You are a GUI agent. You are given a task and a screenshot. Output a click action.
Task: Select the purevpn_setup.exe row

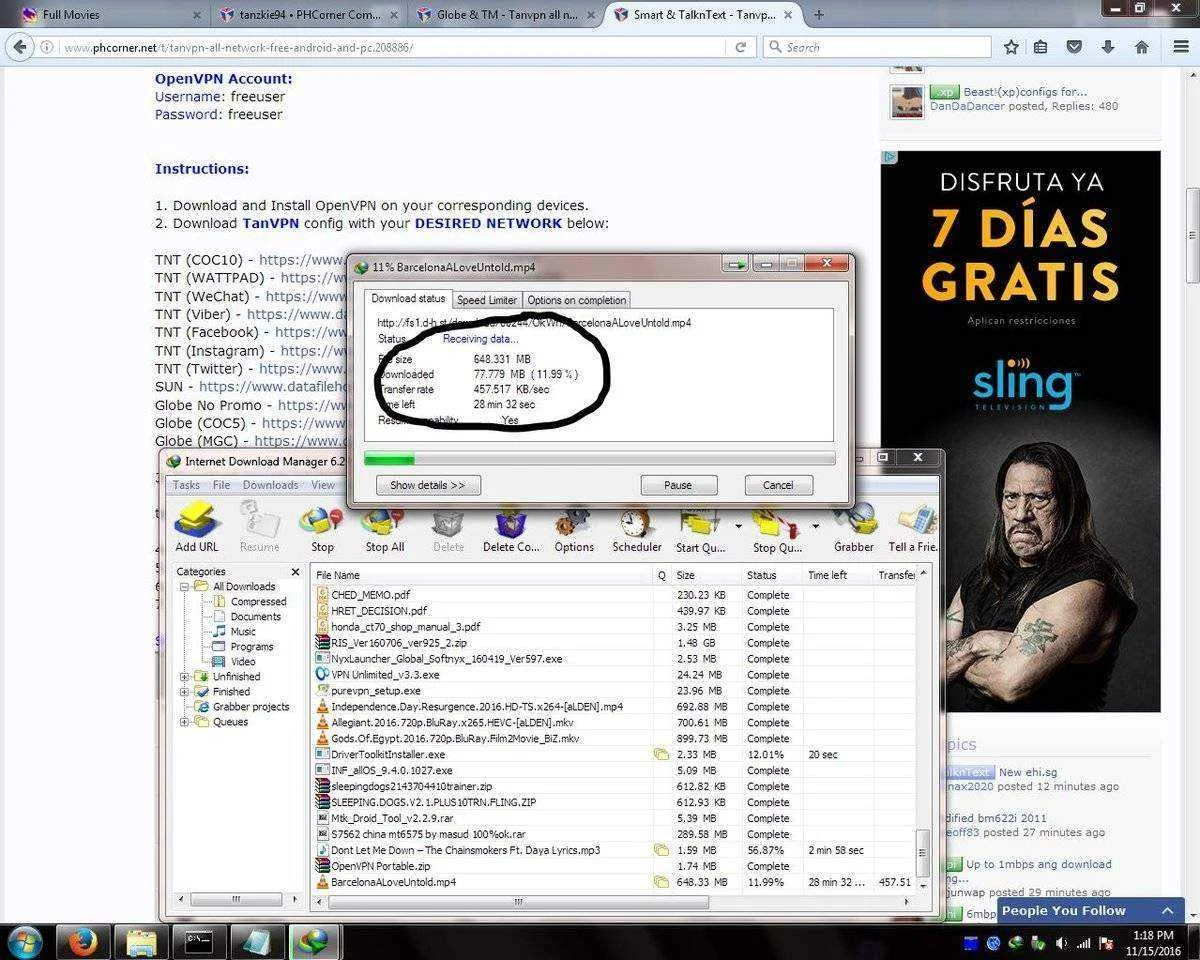[x=613, y=690]
